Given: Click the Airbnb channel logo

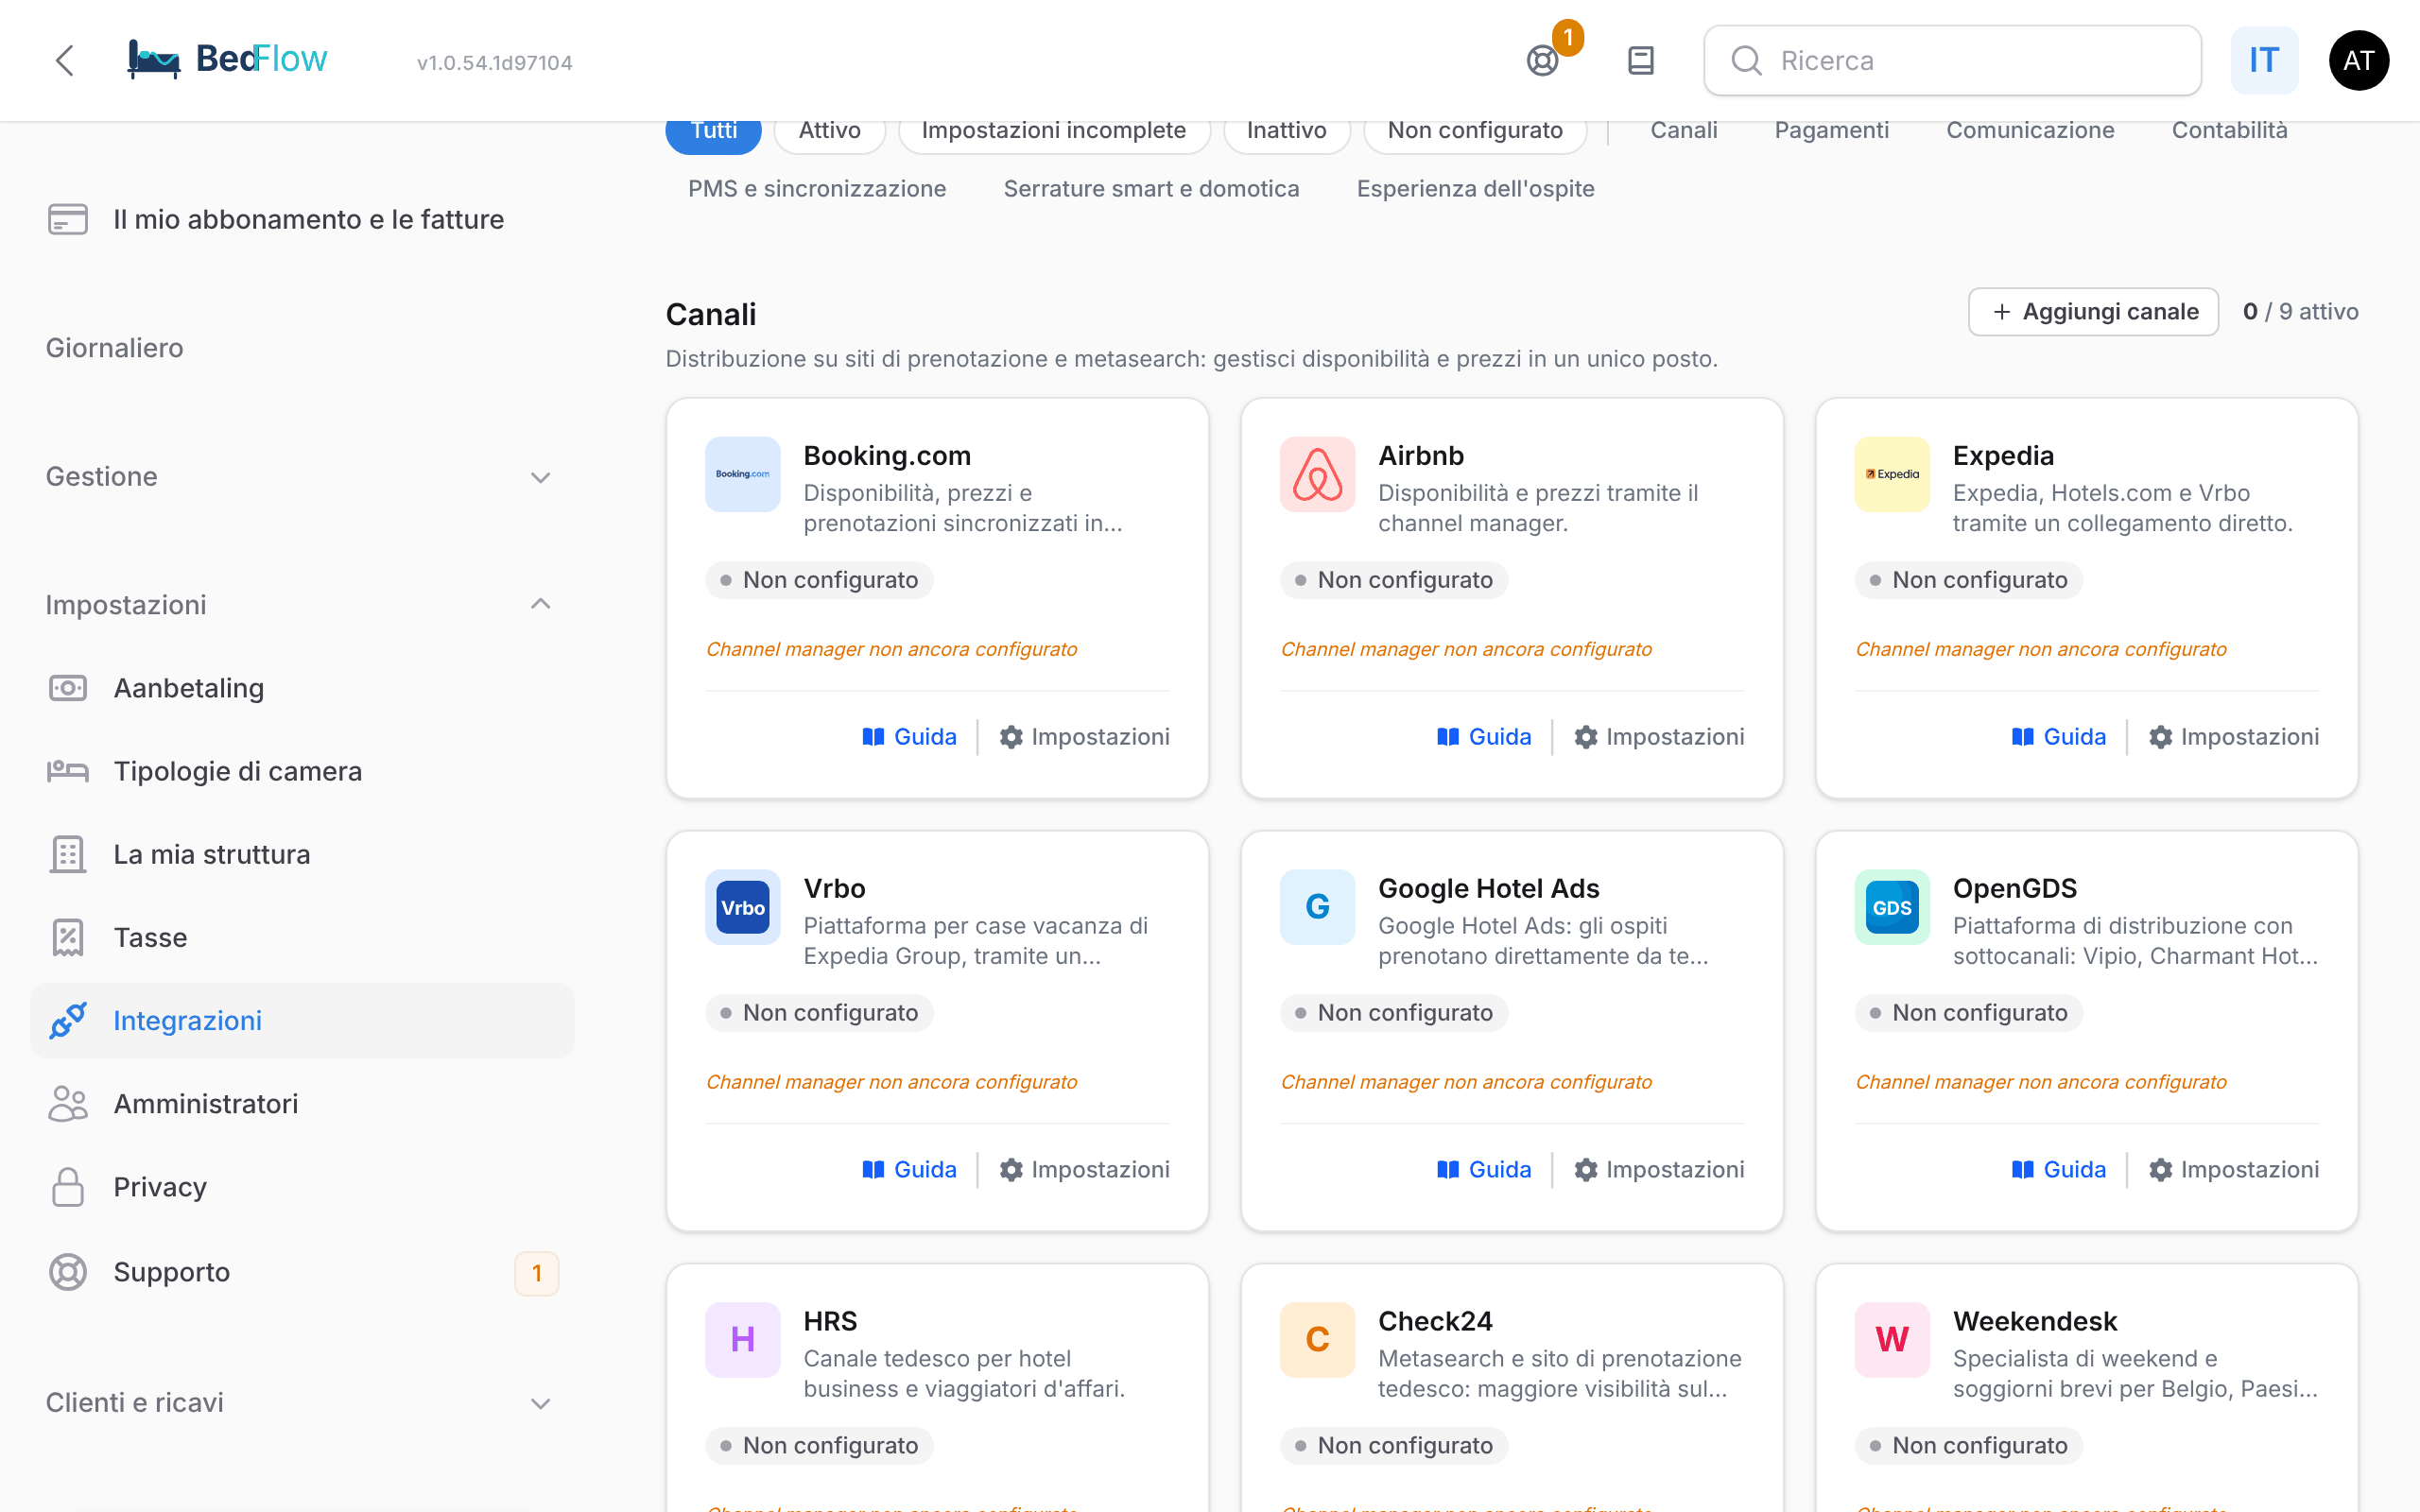Looking at the screenshot, I should click(1318, 474).
